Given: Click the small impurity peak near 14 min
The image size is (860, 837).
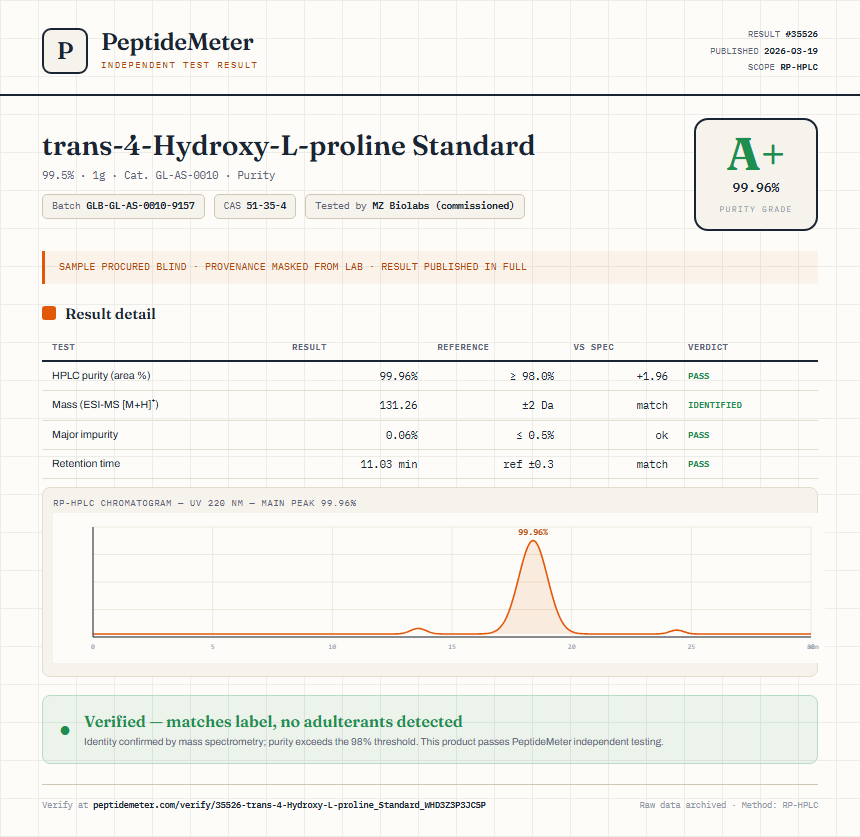Looking at the screenshot, I should [x=418, y=631].
